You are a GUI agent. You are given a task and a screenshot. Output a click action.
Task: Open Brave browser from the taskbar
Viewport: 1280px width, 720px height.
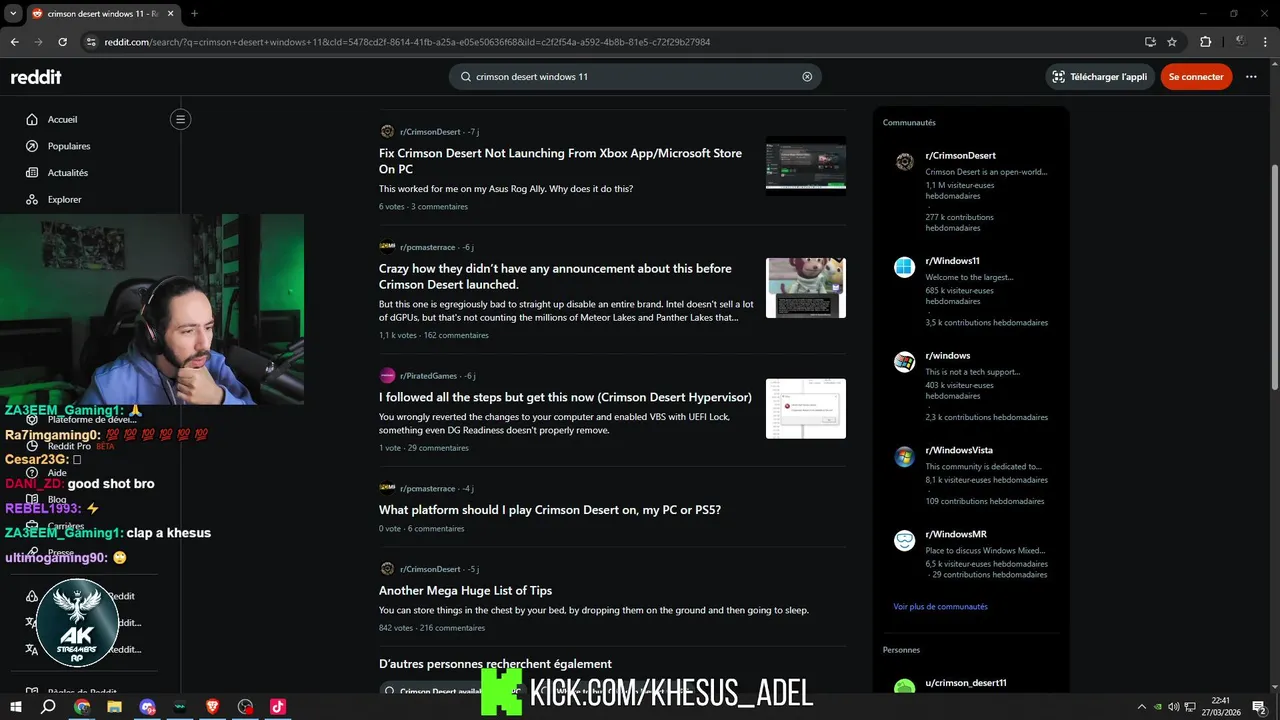pyautogui.click(x=212, y=706)
